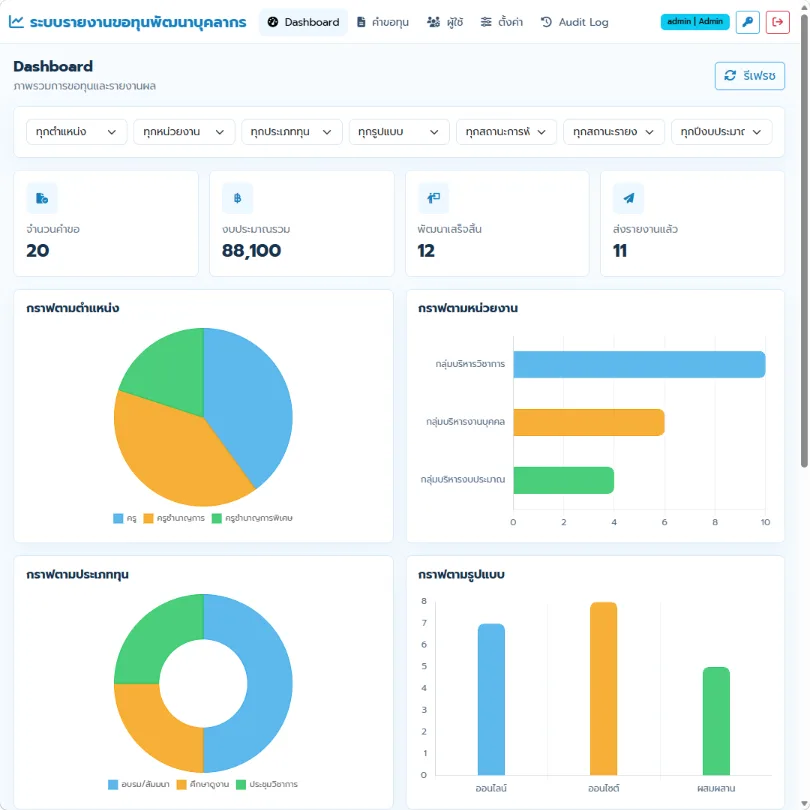Click the file icon on the จำนวนคำขอ card
This screenshot has height=810, width=810.
[42, 198]
